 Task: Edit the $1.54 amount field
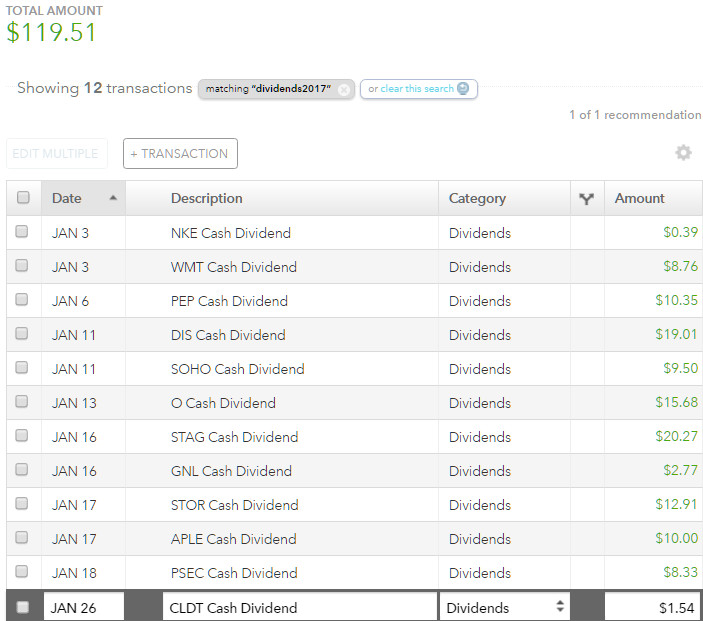coord(653,607)
